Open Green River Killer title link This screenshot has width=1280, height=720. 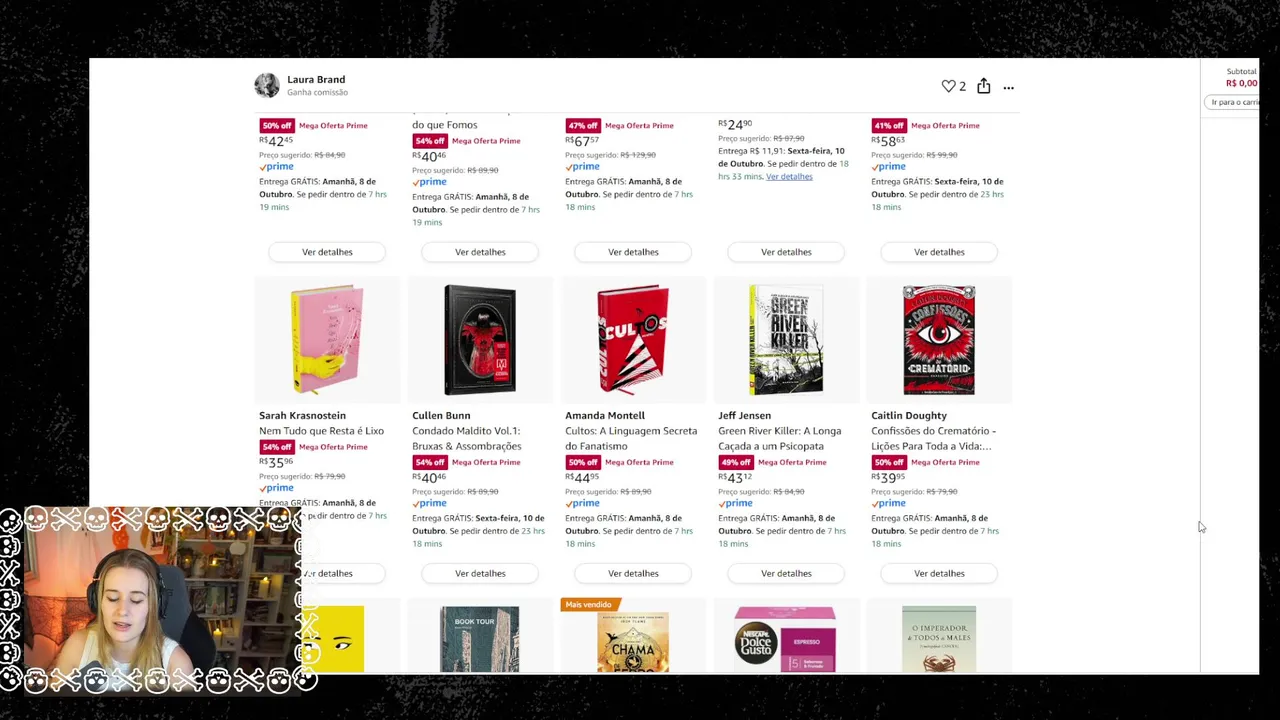click(779, 438)
